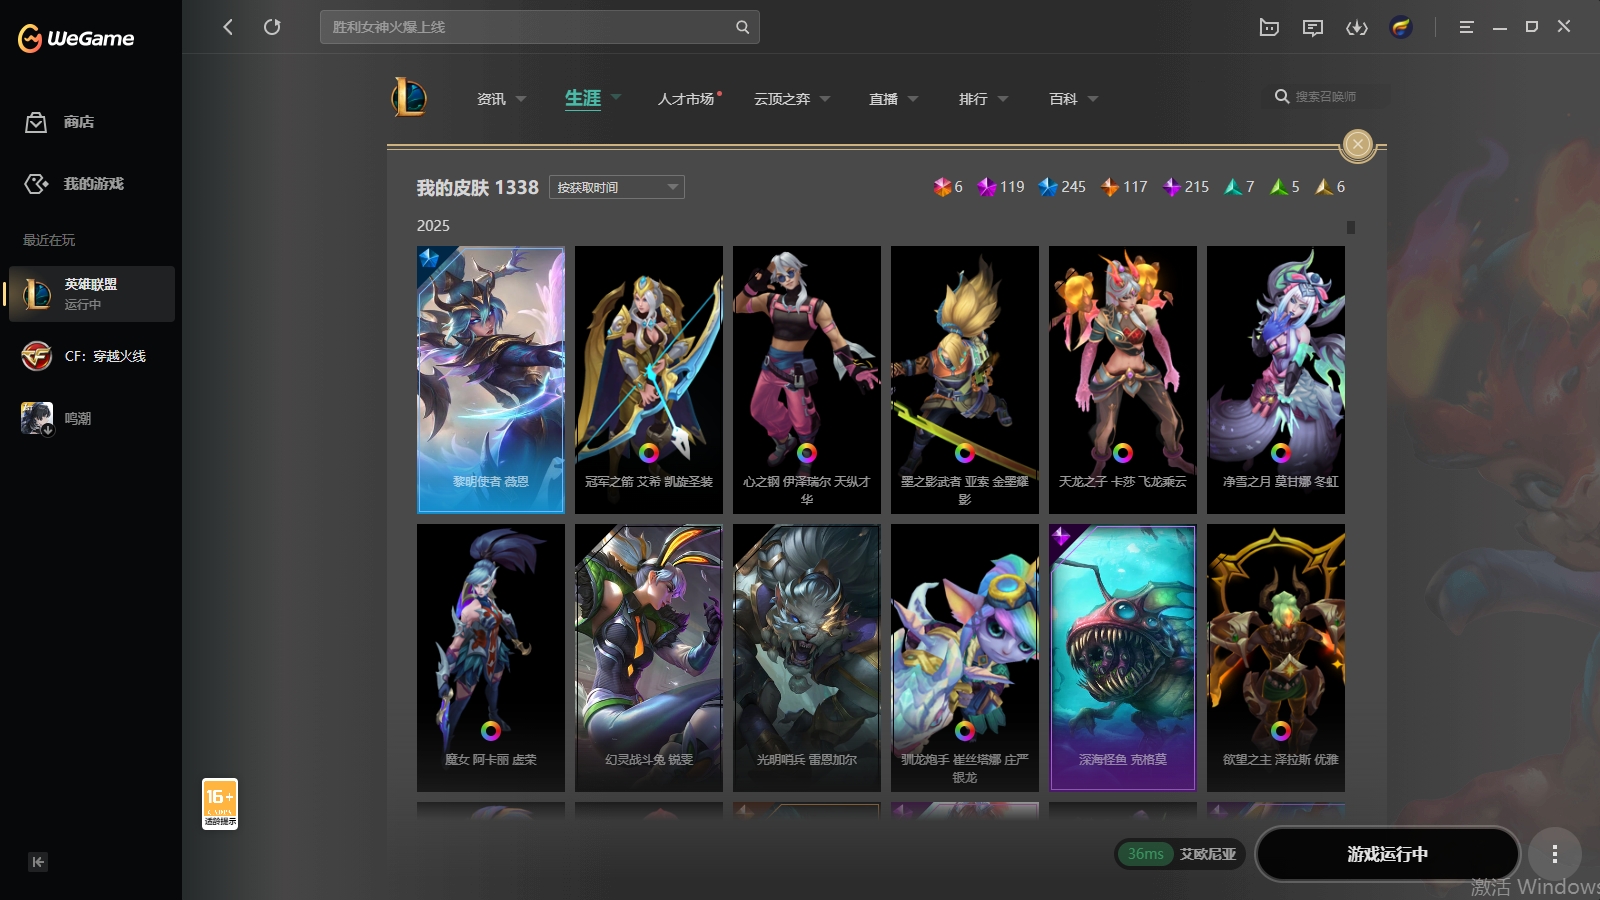Open 净雪之月 莫甘娜 skin card

(x=1276, y=380)
